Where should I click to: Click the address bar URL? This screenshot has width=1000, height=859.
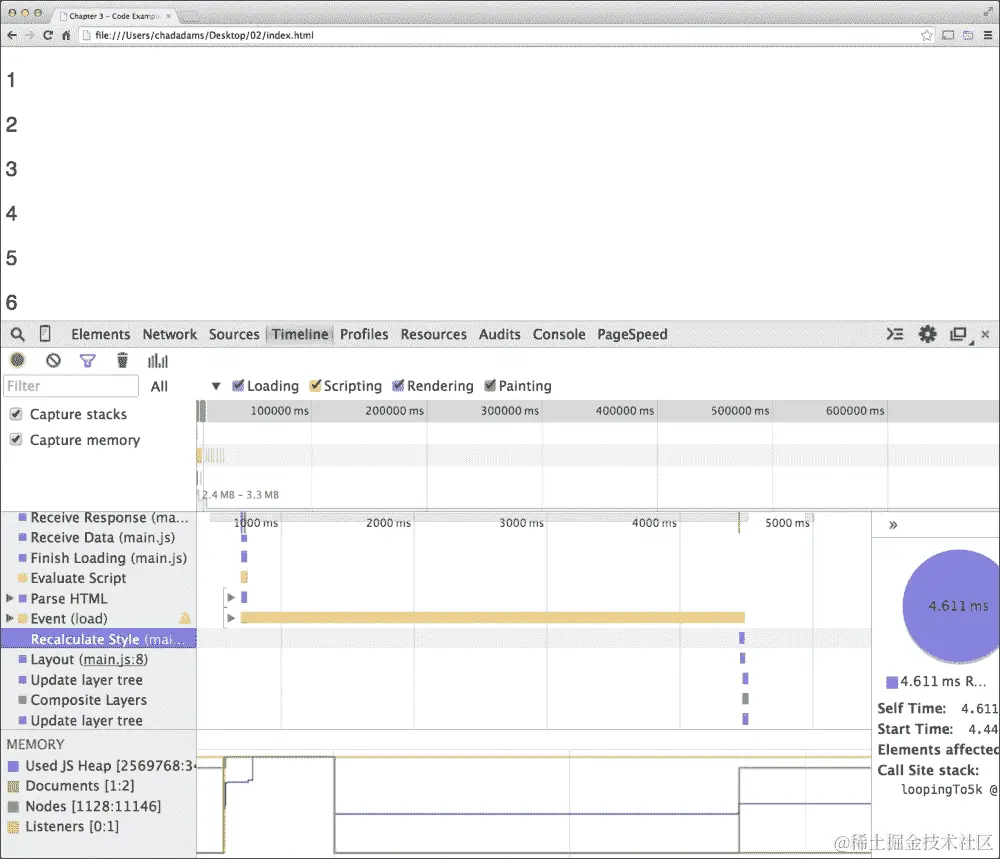coord(204,35)
